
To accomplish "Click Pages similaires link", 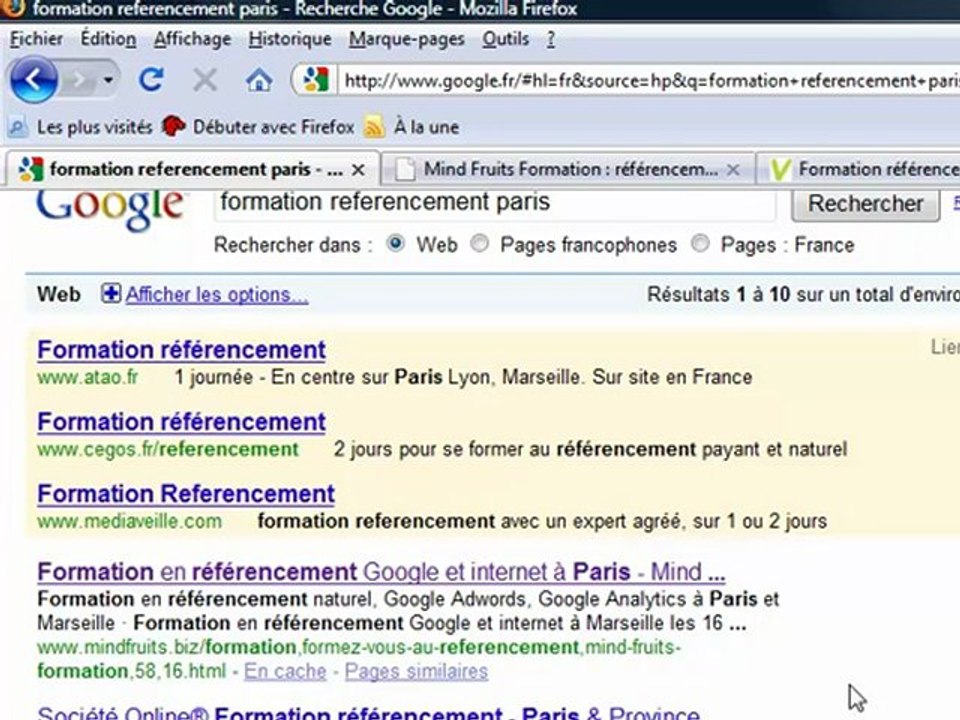I will 416,672.
